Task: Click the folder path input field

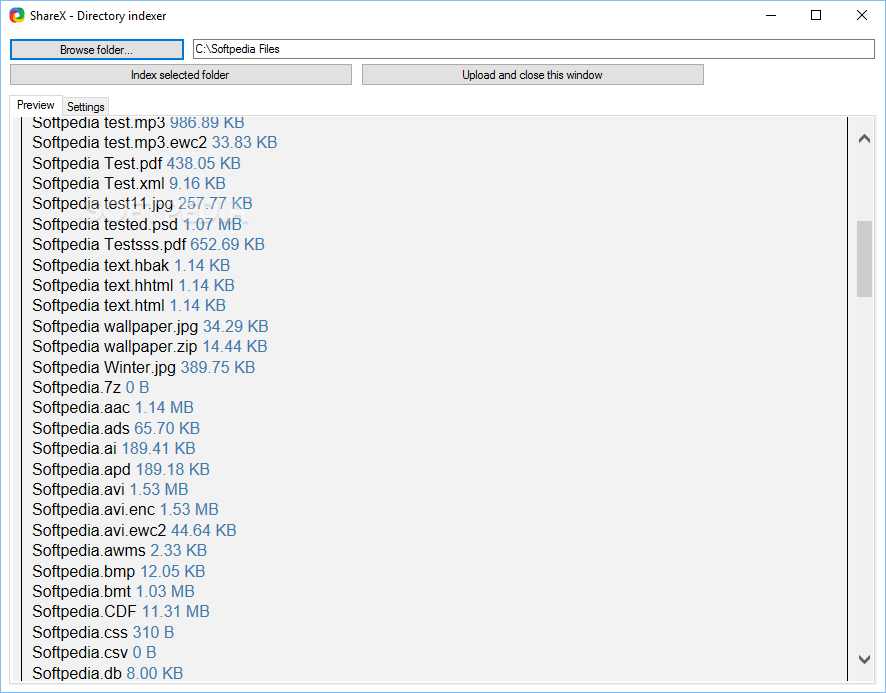Action: 533,49
